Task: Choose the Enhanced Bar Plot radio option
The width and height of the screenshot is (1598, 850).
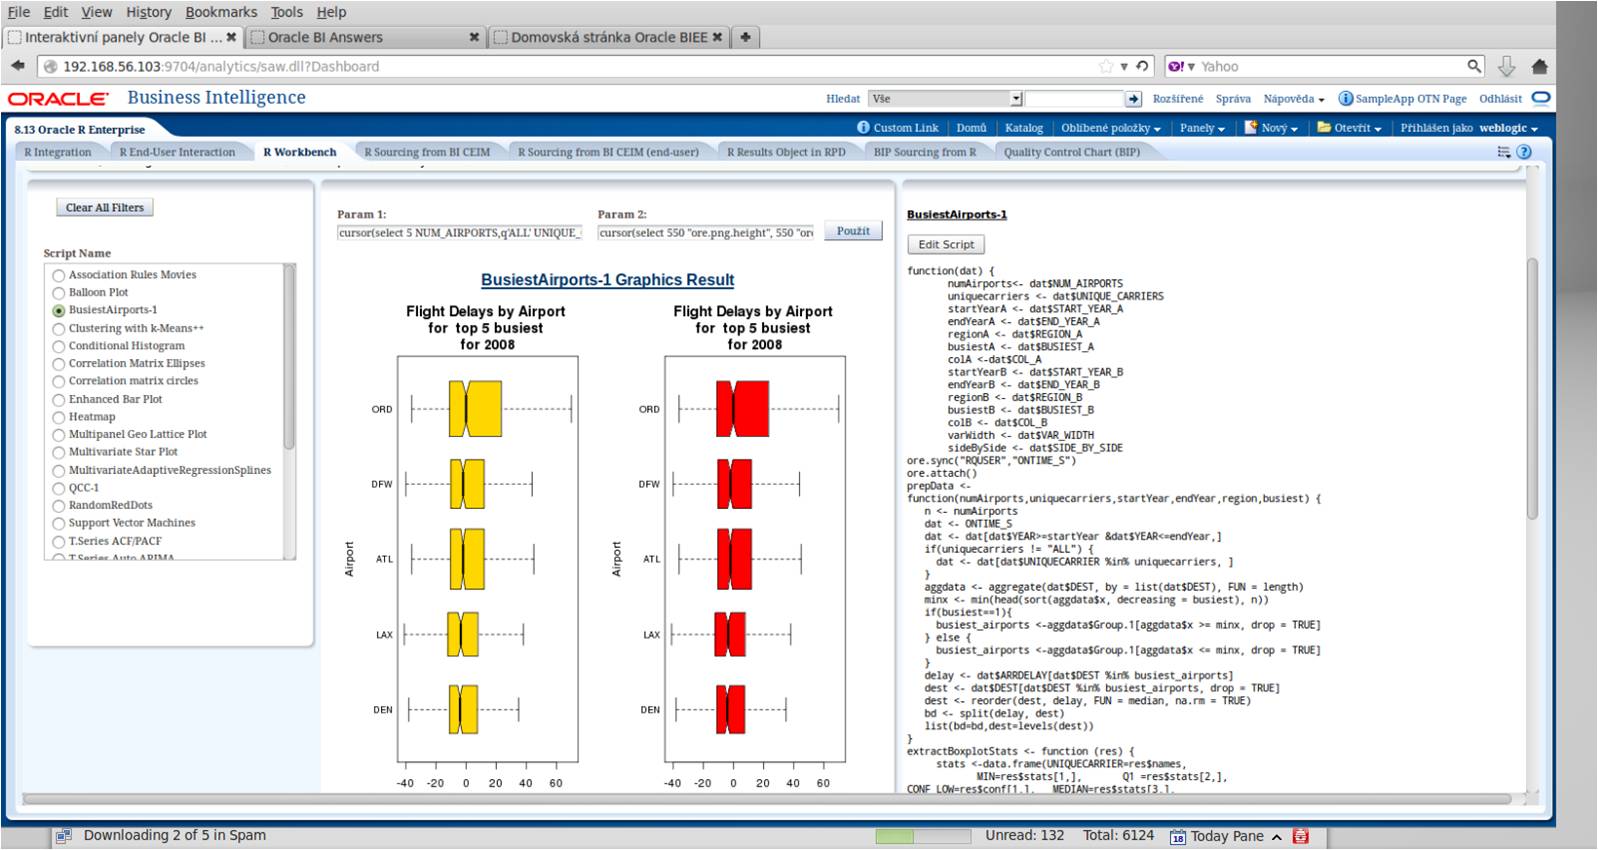Action: pyautogui.click(x=59, y=400)
